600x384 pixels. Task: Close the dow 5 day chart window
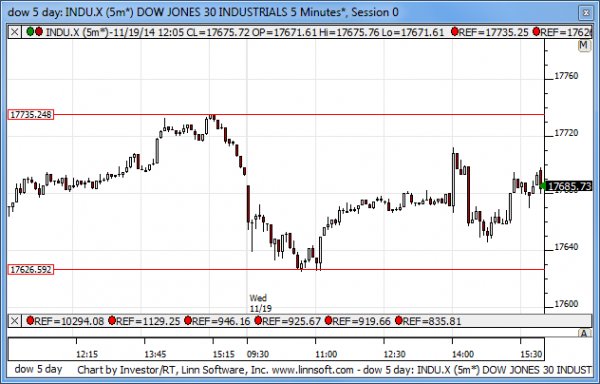coord(586,13)
